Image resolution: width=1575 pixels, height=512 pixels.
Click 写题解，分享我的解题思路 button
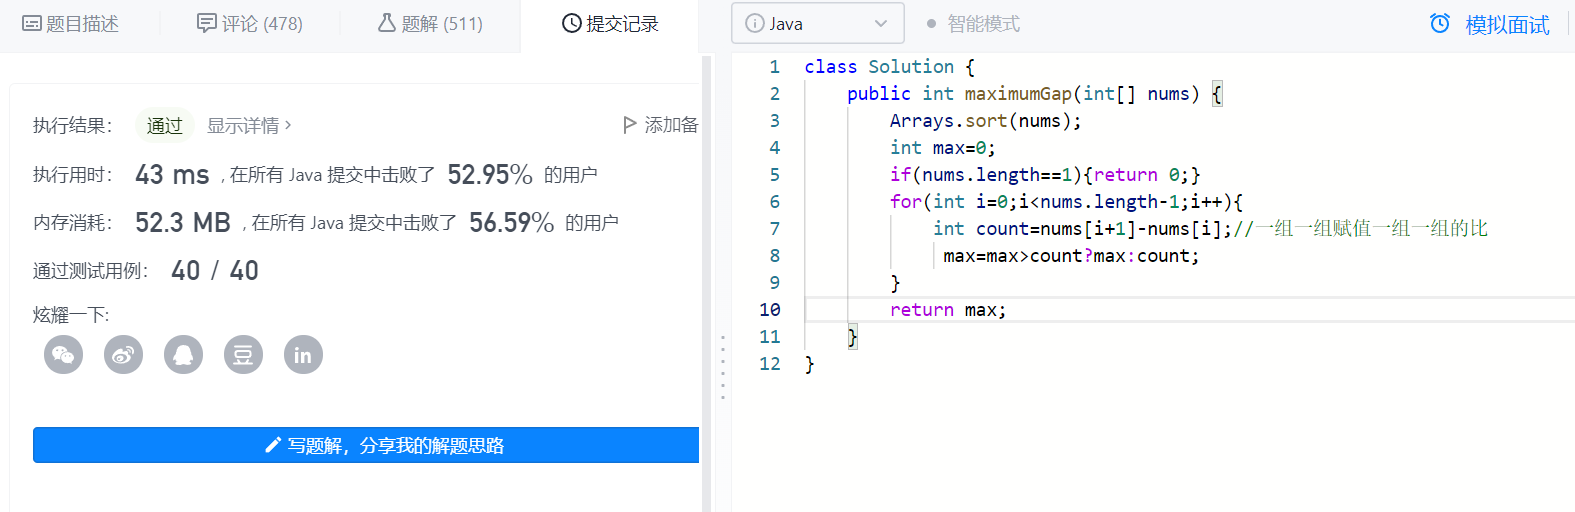(366, 445)
